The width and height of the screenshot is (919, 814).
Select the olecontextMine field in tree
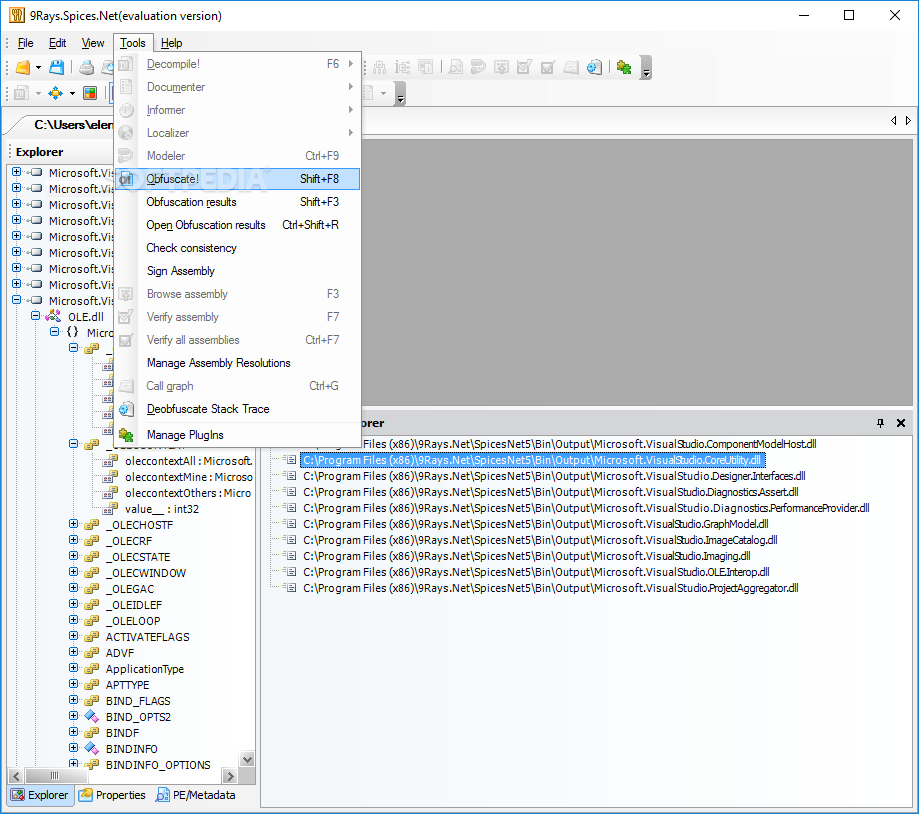(189, 477)
